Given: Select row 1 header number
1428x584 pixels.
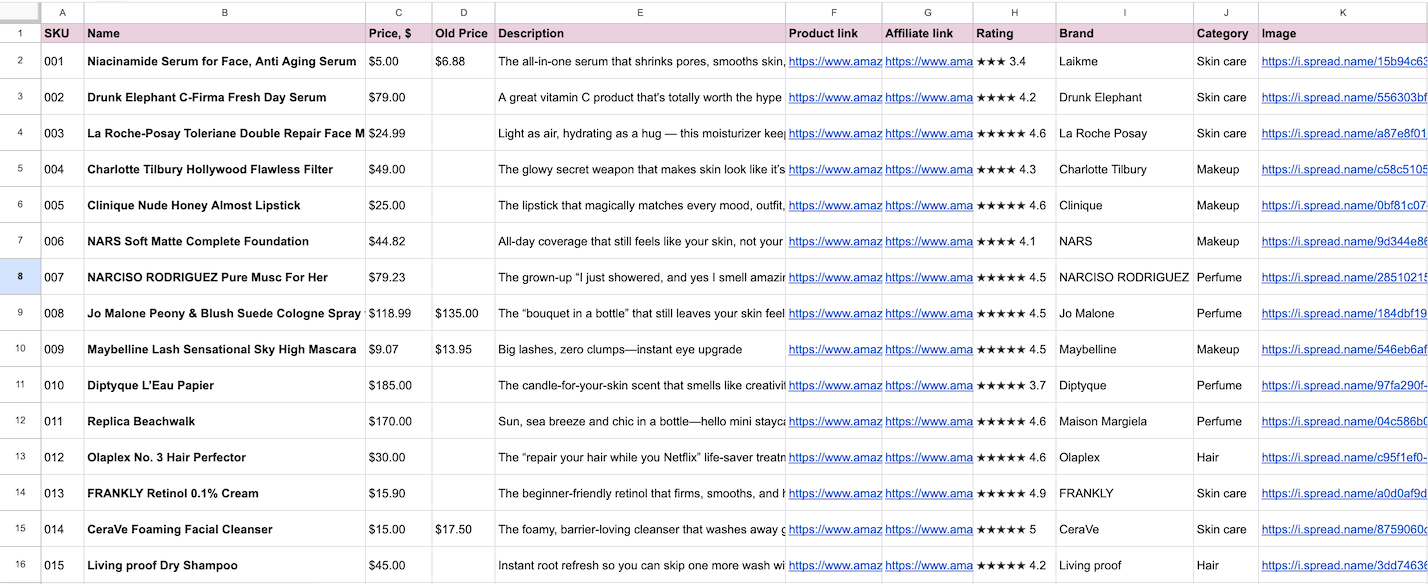Looking at the screenshot, I should (x=20, y=33).
